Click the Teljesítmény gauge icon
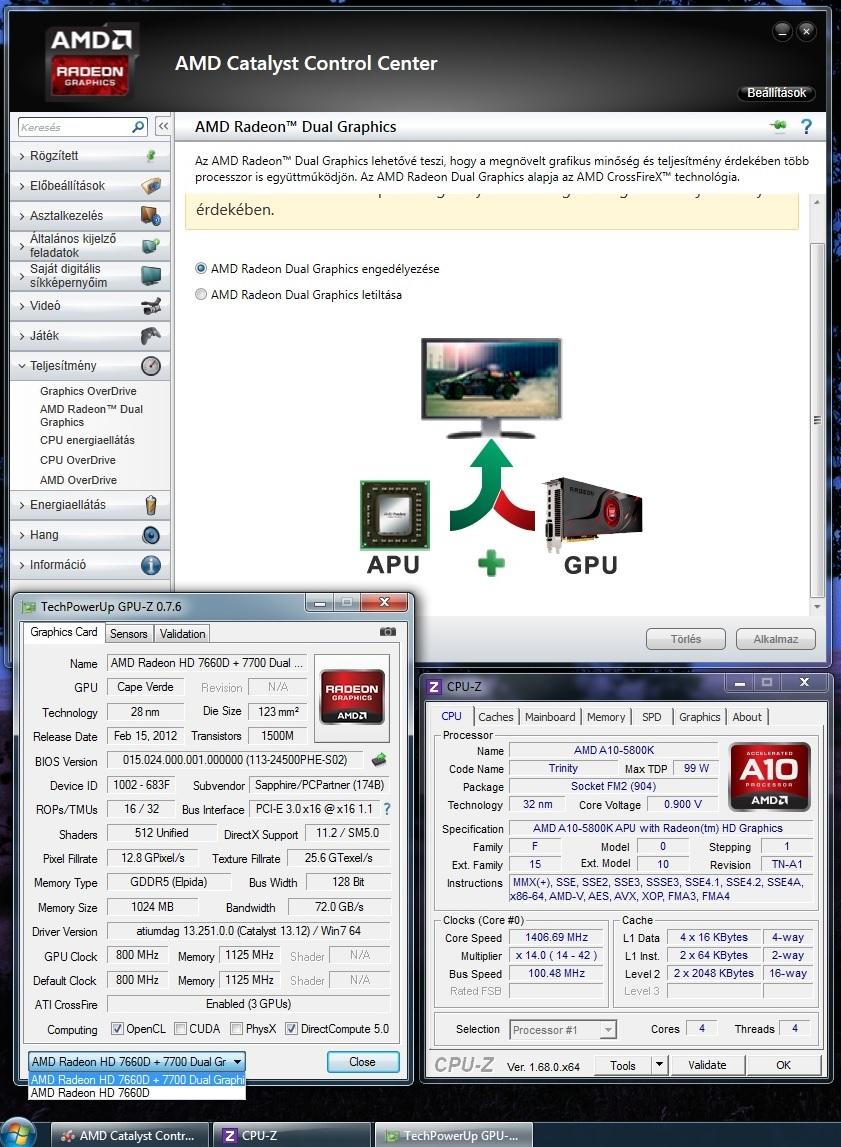The image size is (841, 1147). (x=151, y=366)
